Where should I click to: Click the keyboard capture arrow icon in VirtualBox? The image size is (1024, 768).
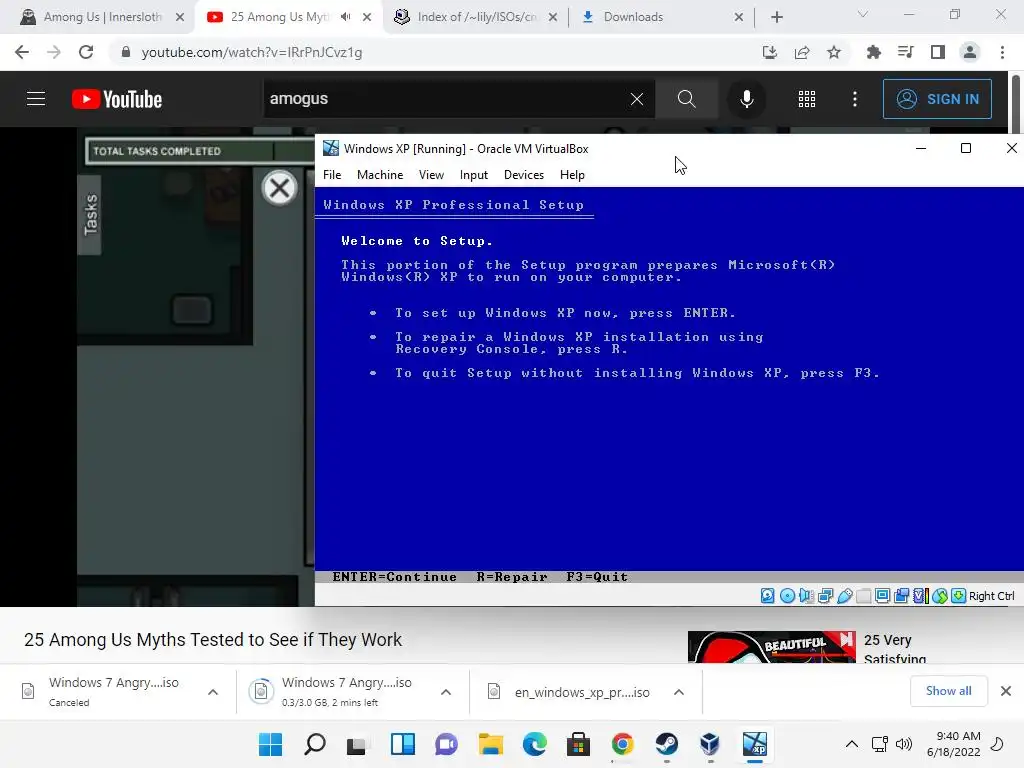pos(958,596)
